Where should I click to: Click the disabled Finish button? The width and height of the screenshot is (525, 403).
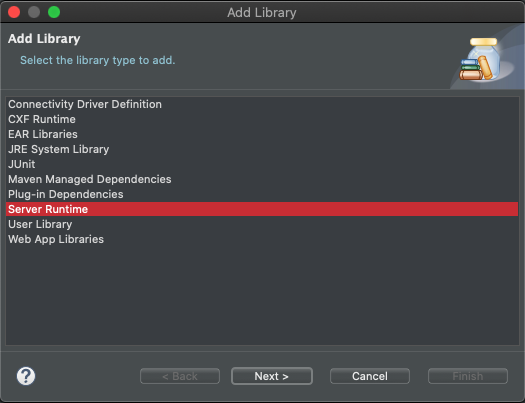(468, 376)
